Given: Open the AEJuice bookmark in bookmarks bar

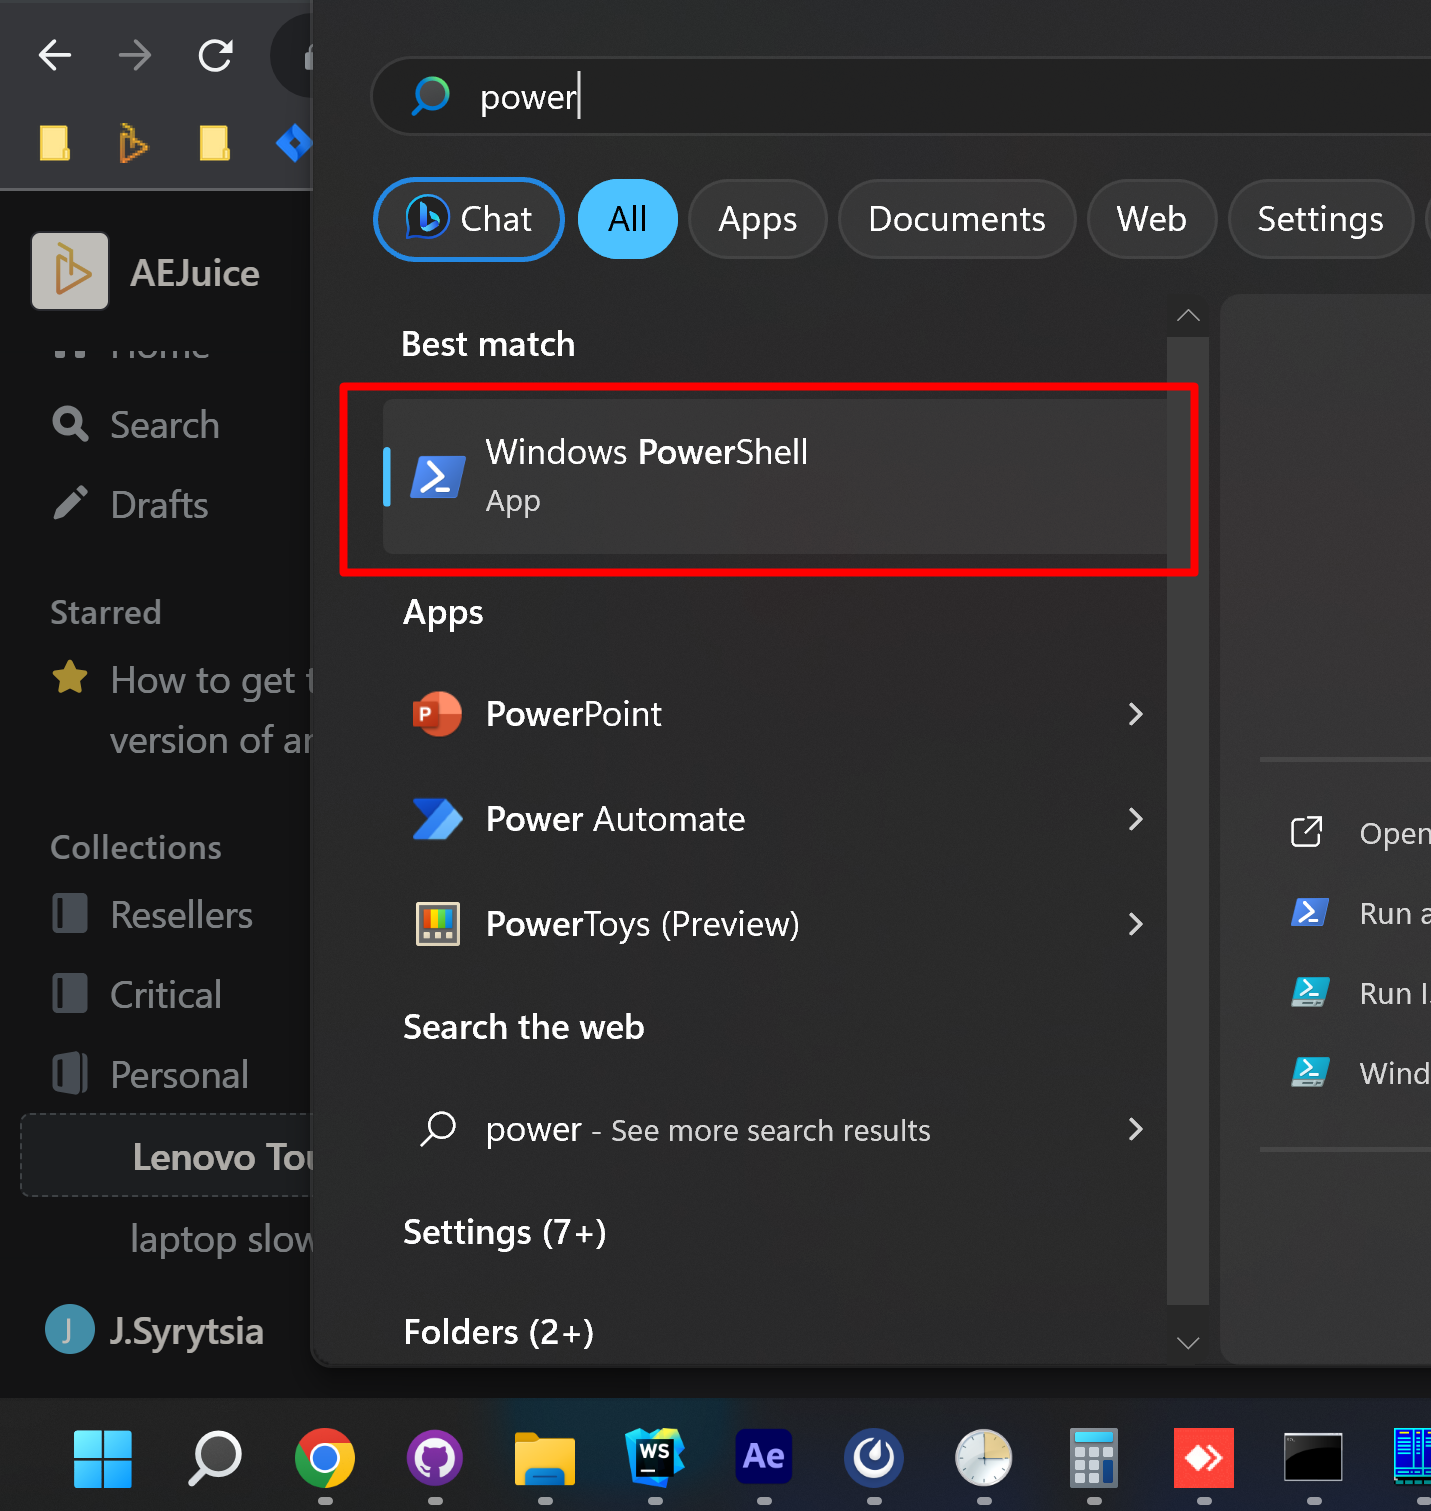Looking at the screenshot, I should pyautogui.click(x=134, y=143).
